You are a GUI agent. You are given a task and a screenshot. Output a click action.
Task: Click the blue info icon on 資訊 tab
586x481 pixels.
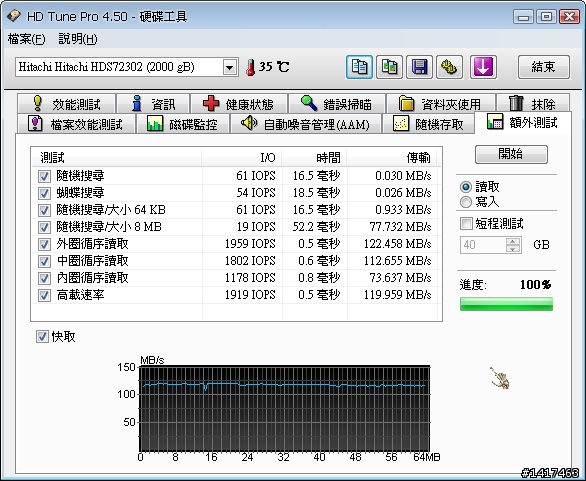(x=137, y=103)
